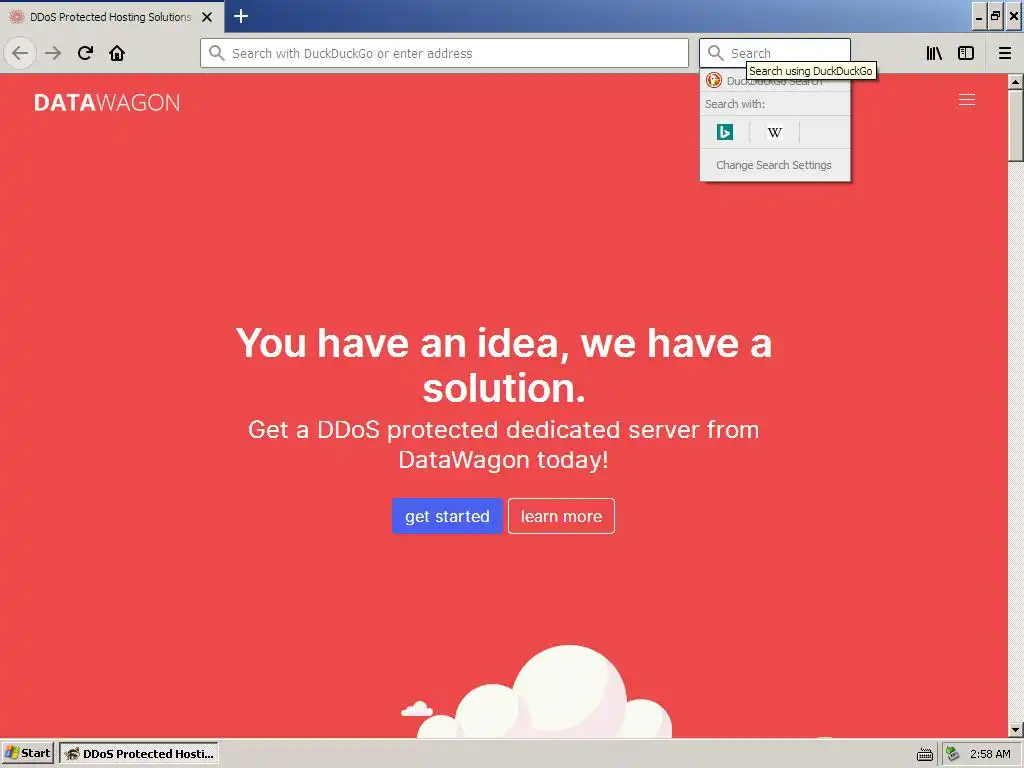Open the Windows Start menu
Viewport: 1024px width, 768px height.
coord(28,753)
